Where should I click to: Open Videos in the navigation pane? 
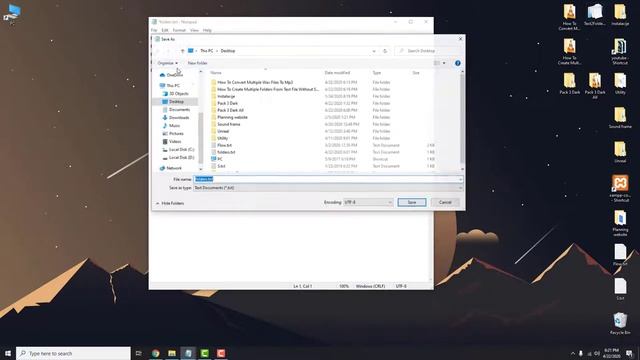[175, 142]
